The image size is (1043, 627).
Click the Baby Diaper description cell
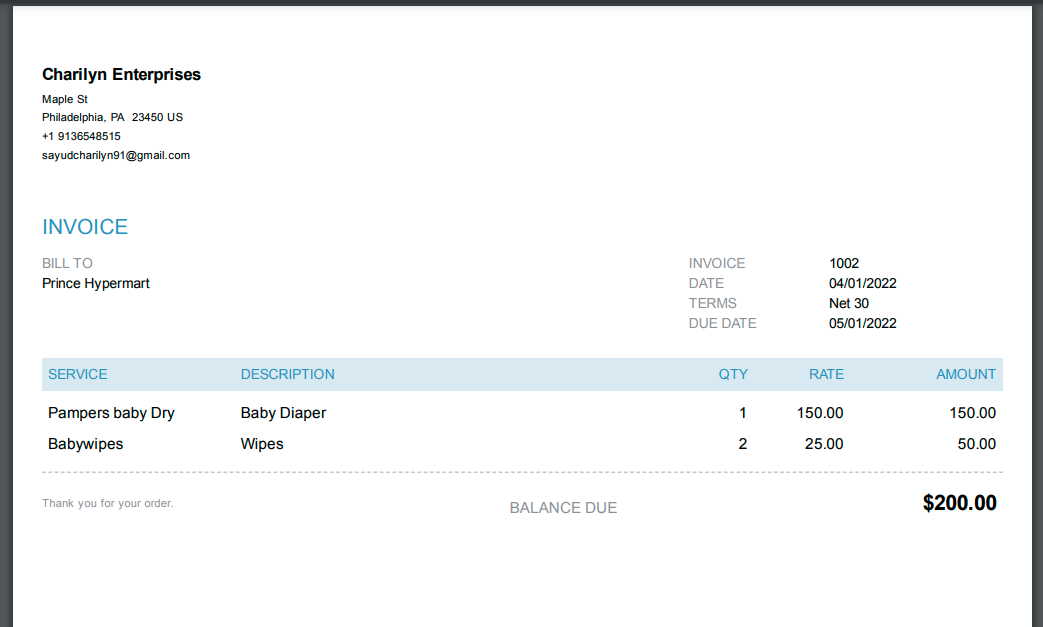click(283, 413)
